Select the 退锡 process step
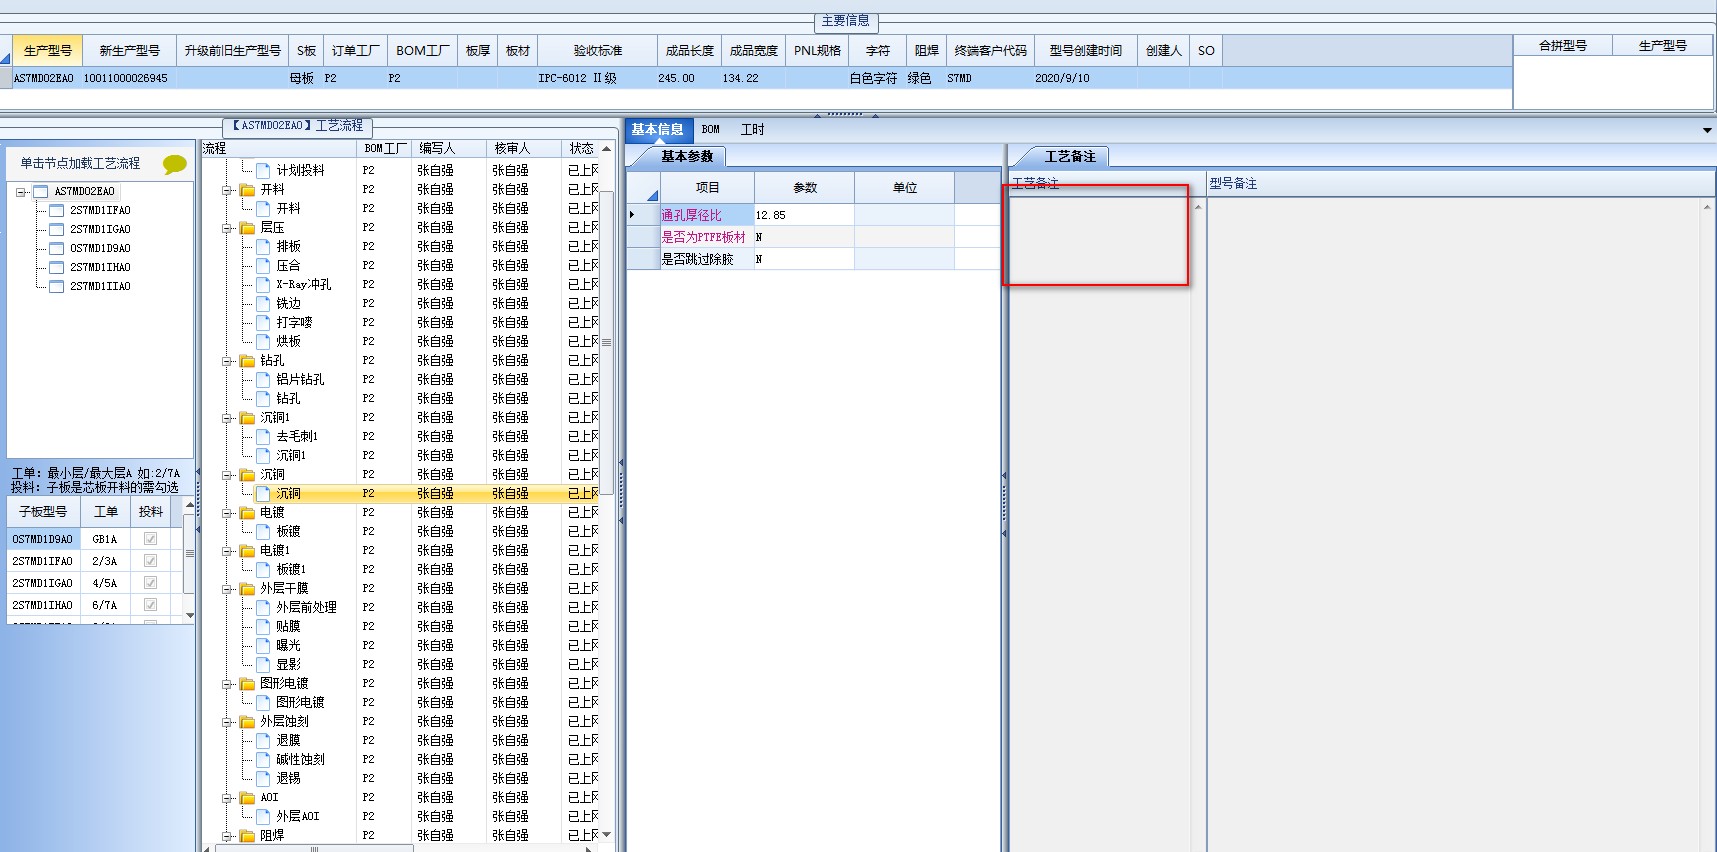 pyautogui.click(x=289, y=779)
